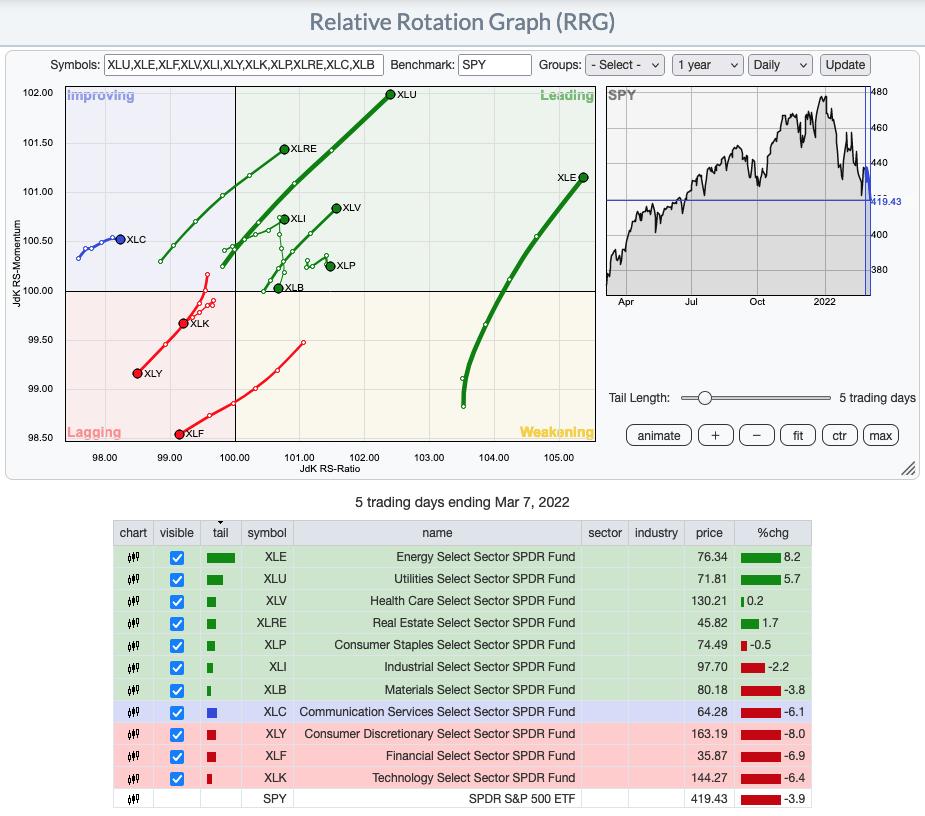Open candlestick chart icon for XLE row

pos(133,557)
